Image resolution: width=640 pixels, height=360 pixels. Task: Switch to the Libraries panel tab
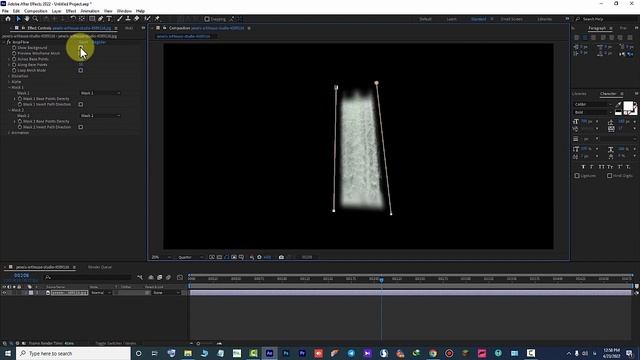coord(579,94)
